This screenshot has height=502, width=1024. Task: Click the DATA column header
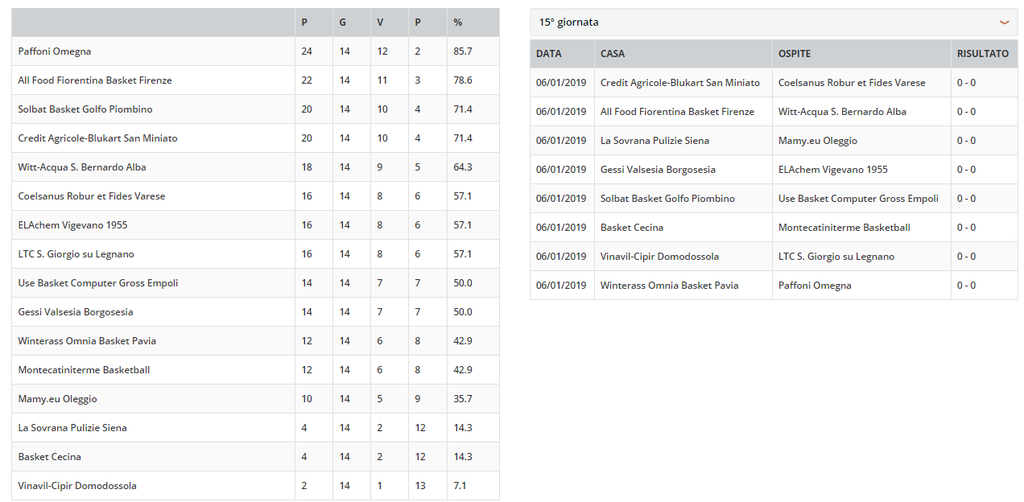click(x=549, y=54)
